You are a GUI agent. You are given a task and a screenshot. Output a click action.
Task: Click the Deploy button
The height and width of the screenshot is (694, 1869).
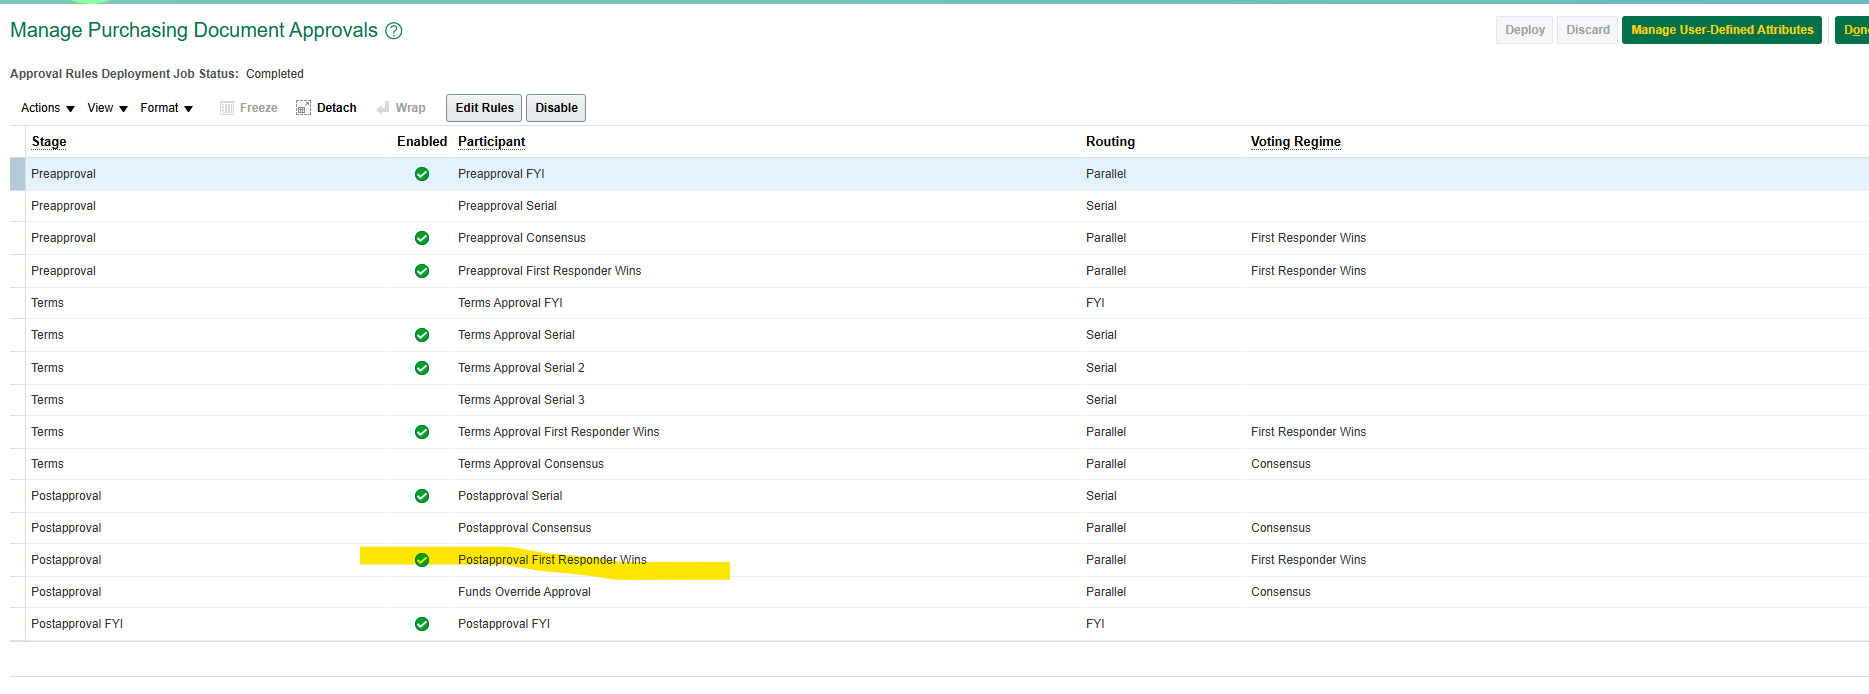pos(1525,30)
